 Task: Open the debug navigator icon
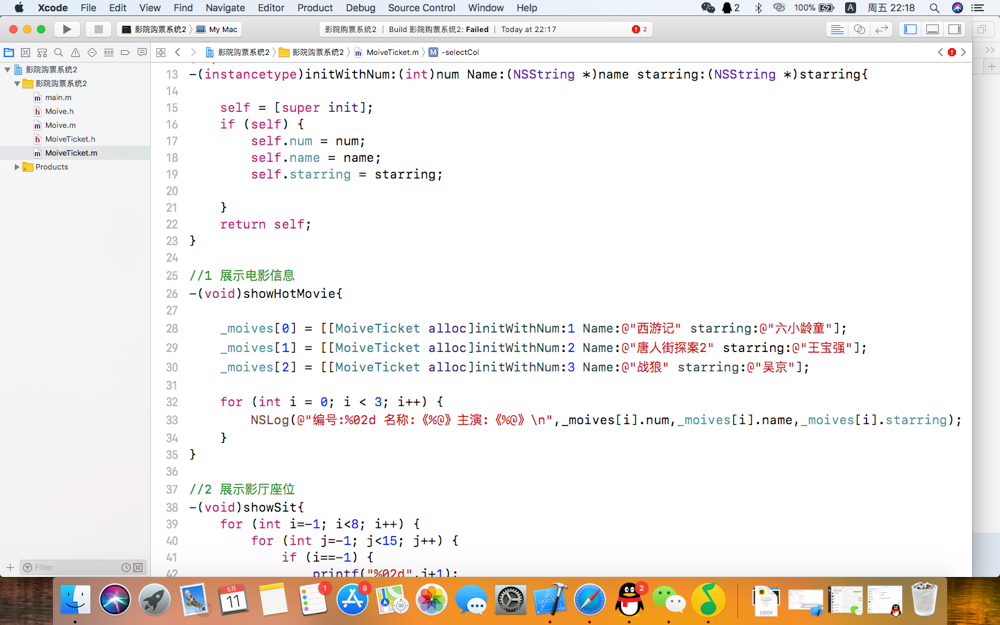tap(108, 52)
